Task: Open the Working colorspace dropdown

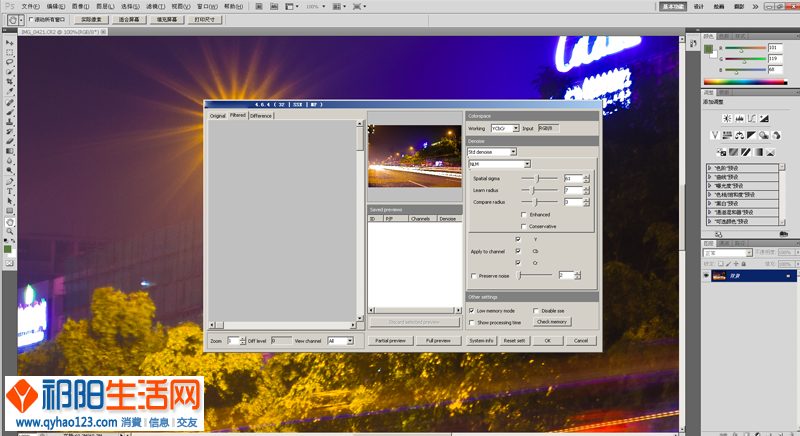Action: pyautogui.click(x=516, y=129)
